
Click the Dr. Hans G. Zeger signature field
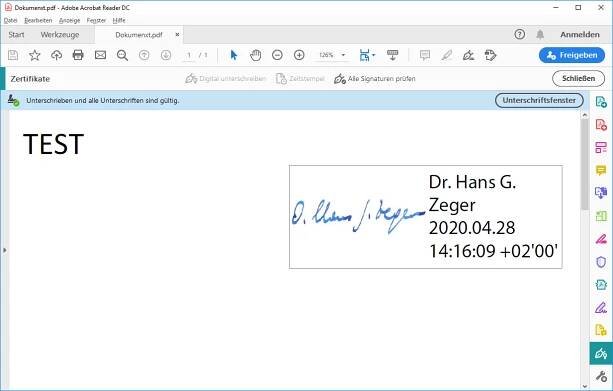click(x=426, y=217)
